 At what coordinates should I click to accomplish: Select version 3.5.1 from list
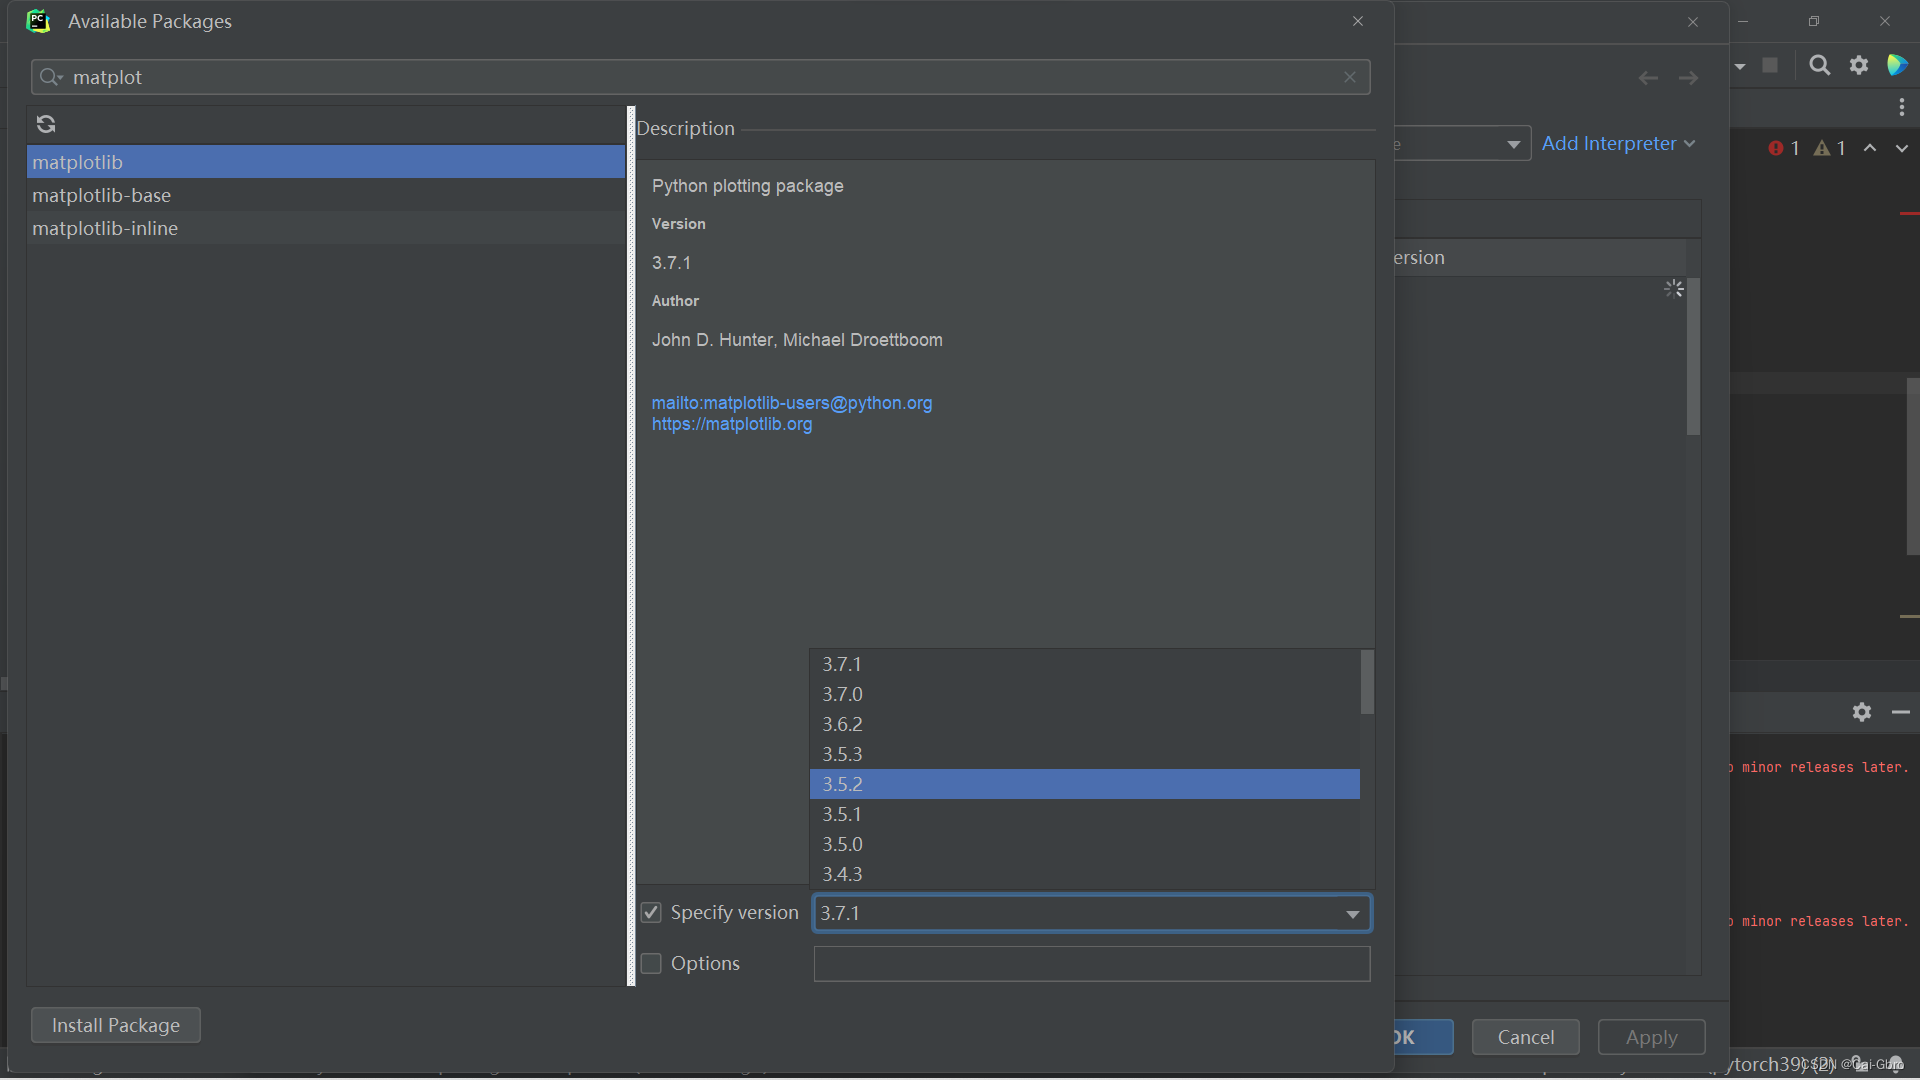point(1085,814)
